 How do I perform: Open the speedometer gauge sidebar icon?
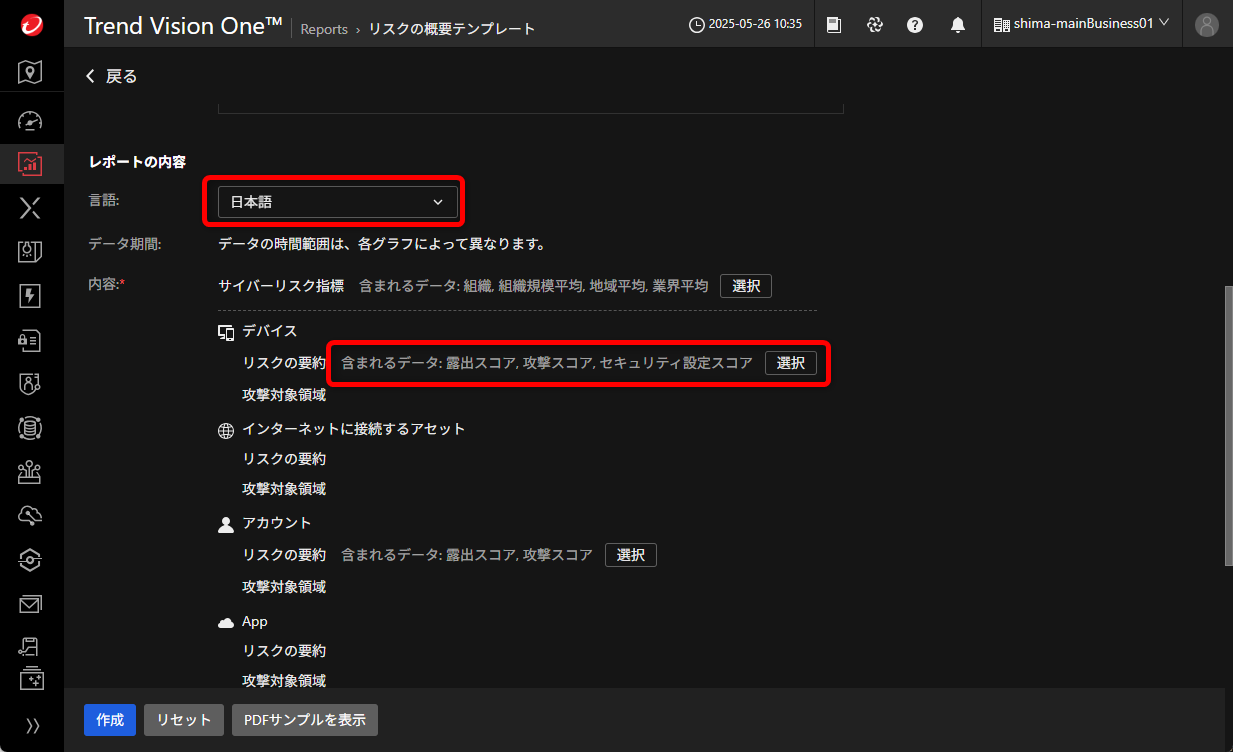pyautogui.click(x=31, y=120)
